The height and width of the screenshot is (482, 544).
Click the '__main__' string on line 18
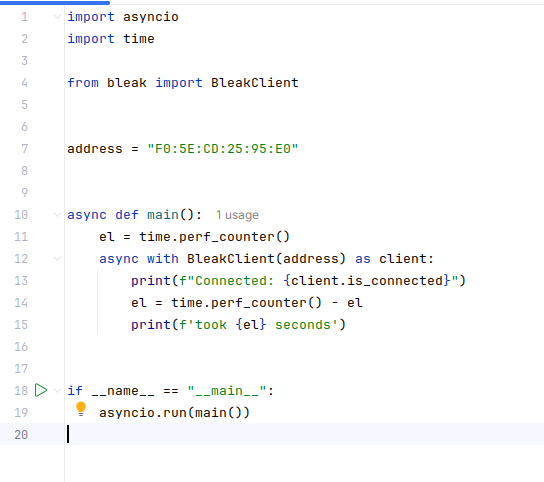coord(227,391)
